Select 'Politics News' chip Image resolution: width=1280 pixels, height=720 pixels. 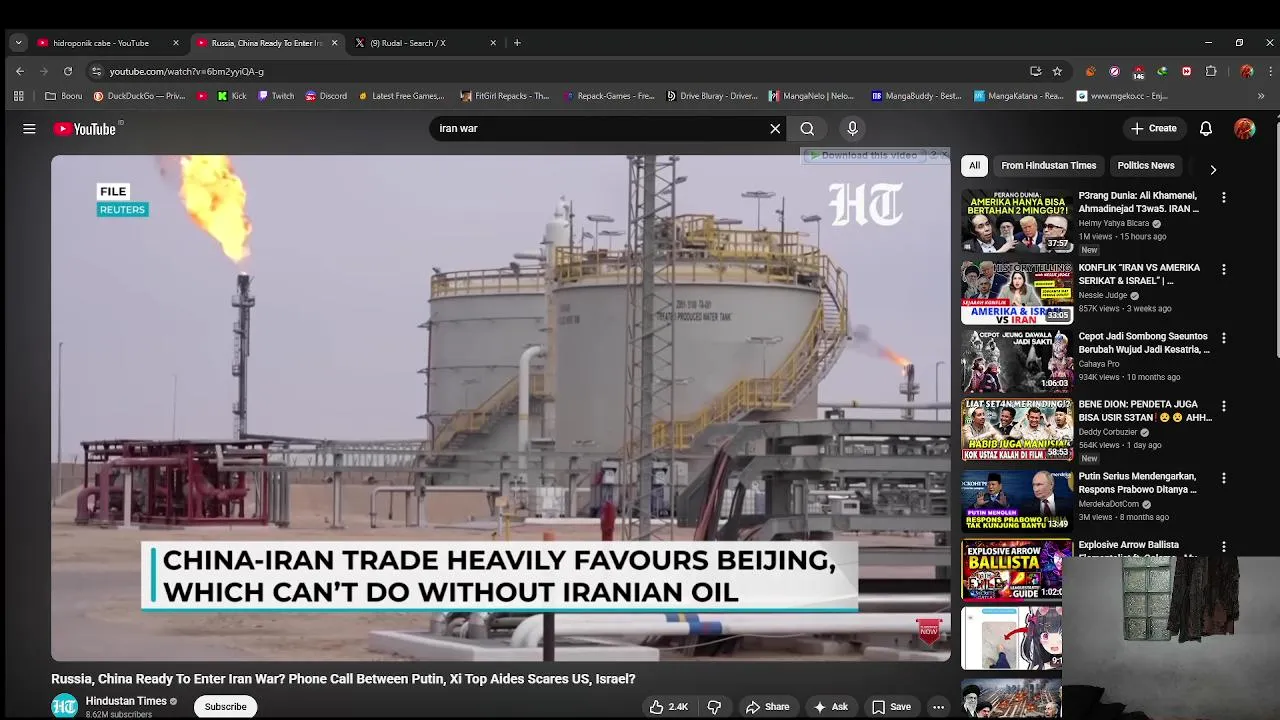(x=1146, y=165)
